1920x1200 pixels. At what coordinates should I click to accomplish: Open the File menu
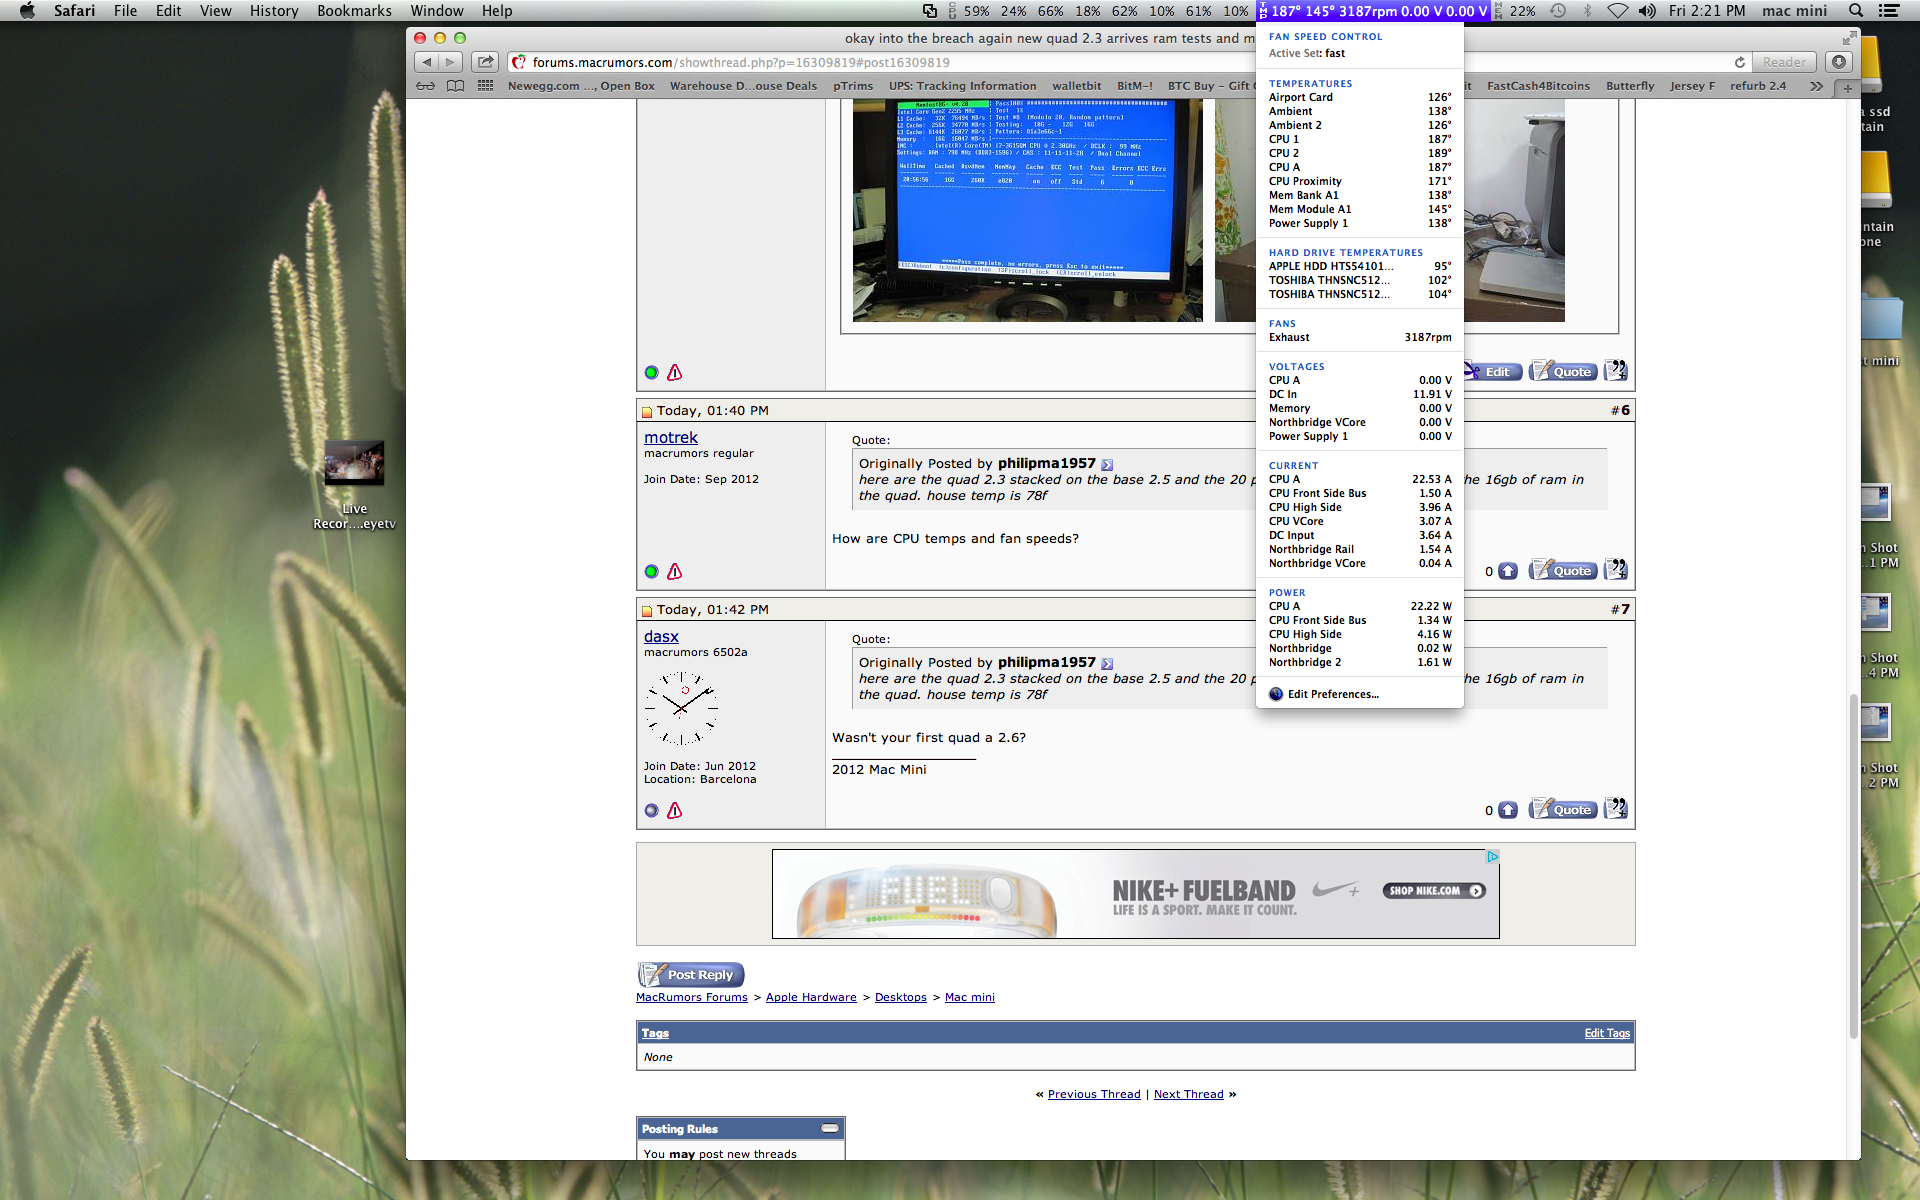tap(125, 11)
